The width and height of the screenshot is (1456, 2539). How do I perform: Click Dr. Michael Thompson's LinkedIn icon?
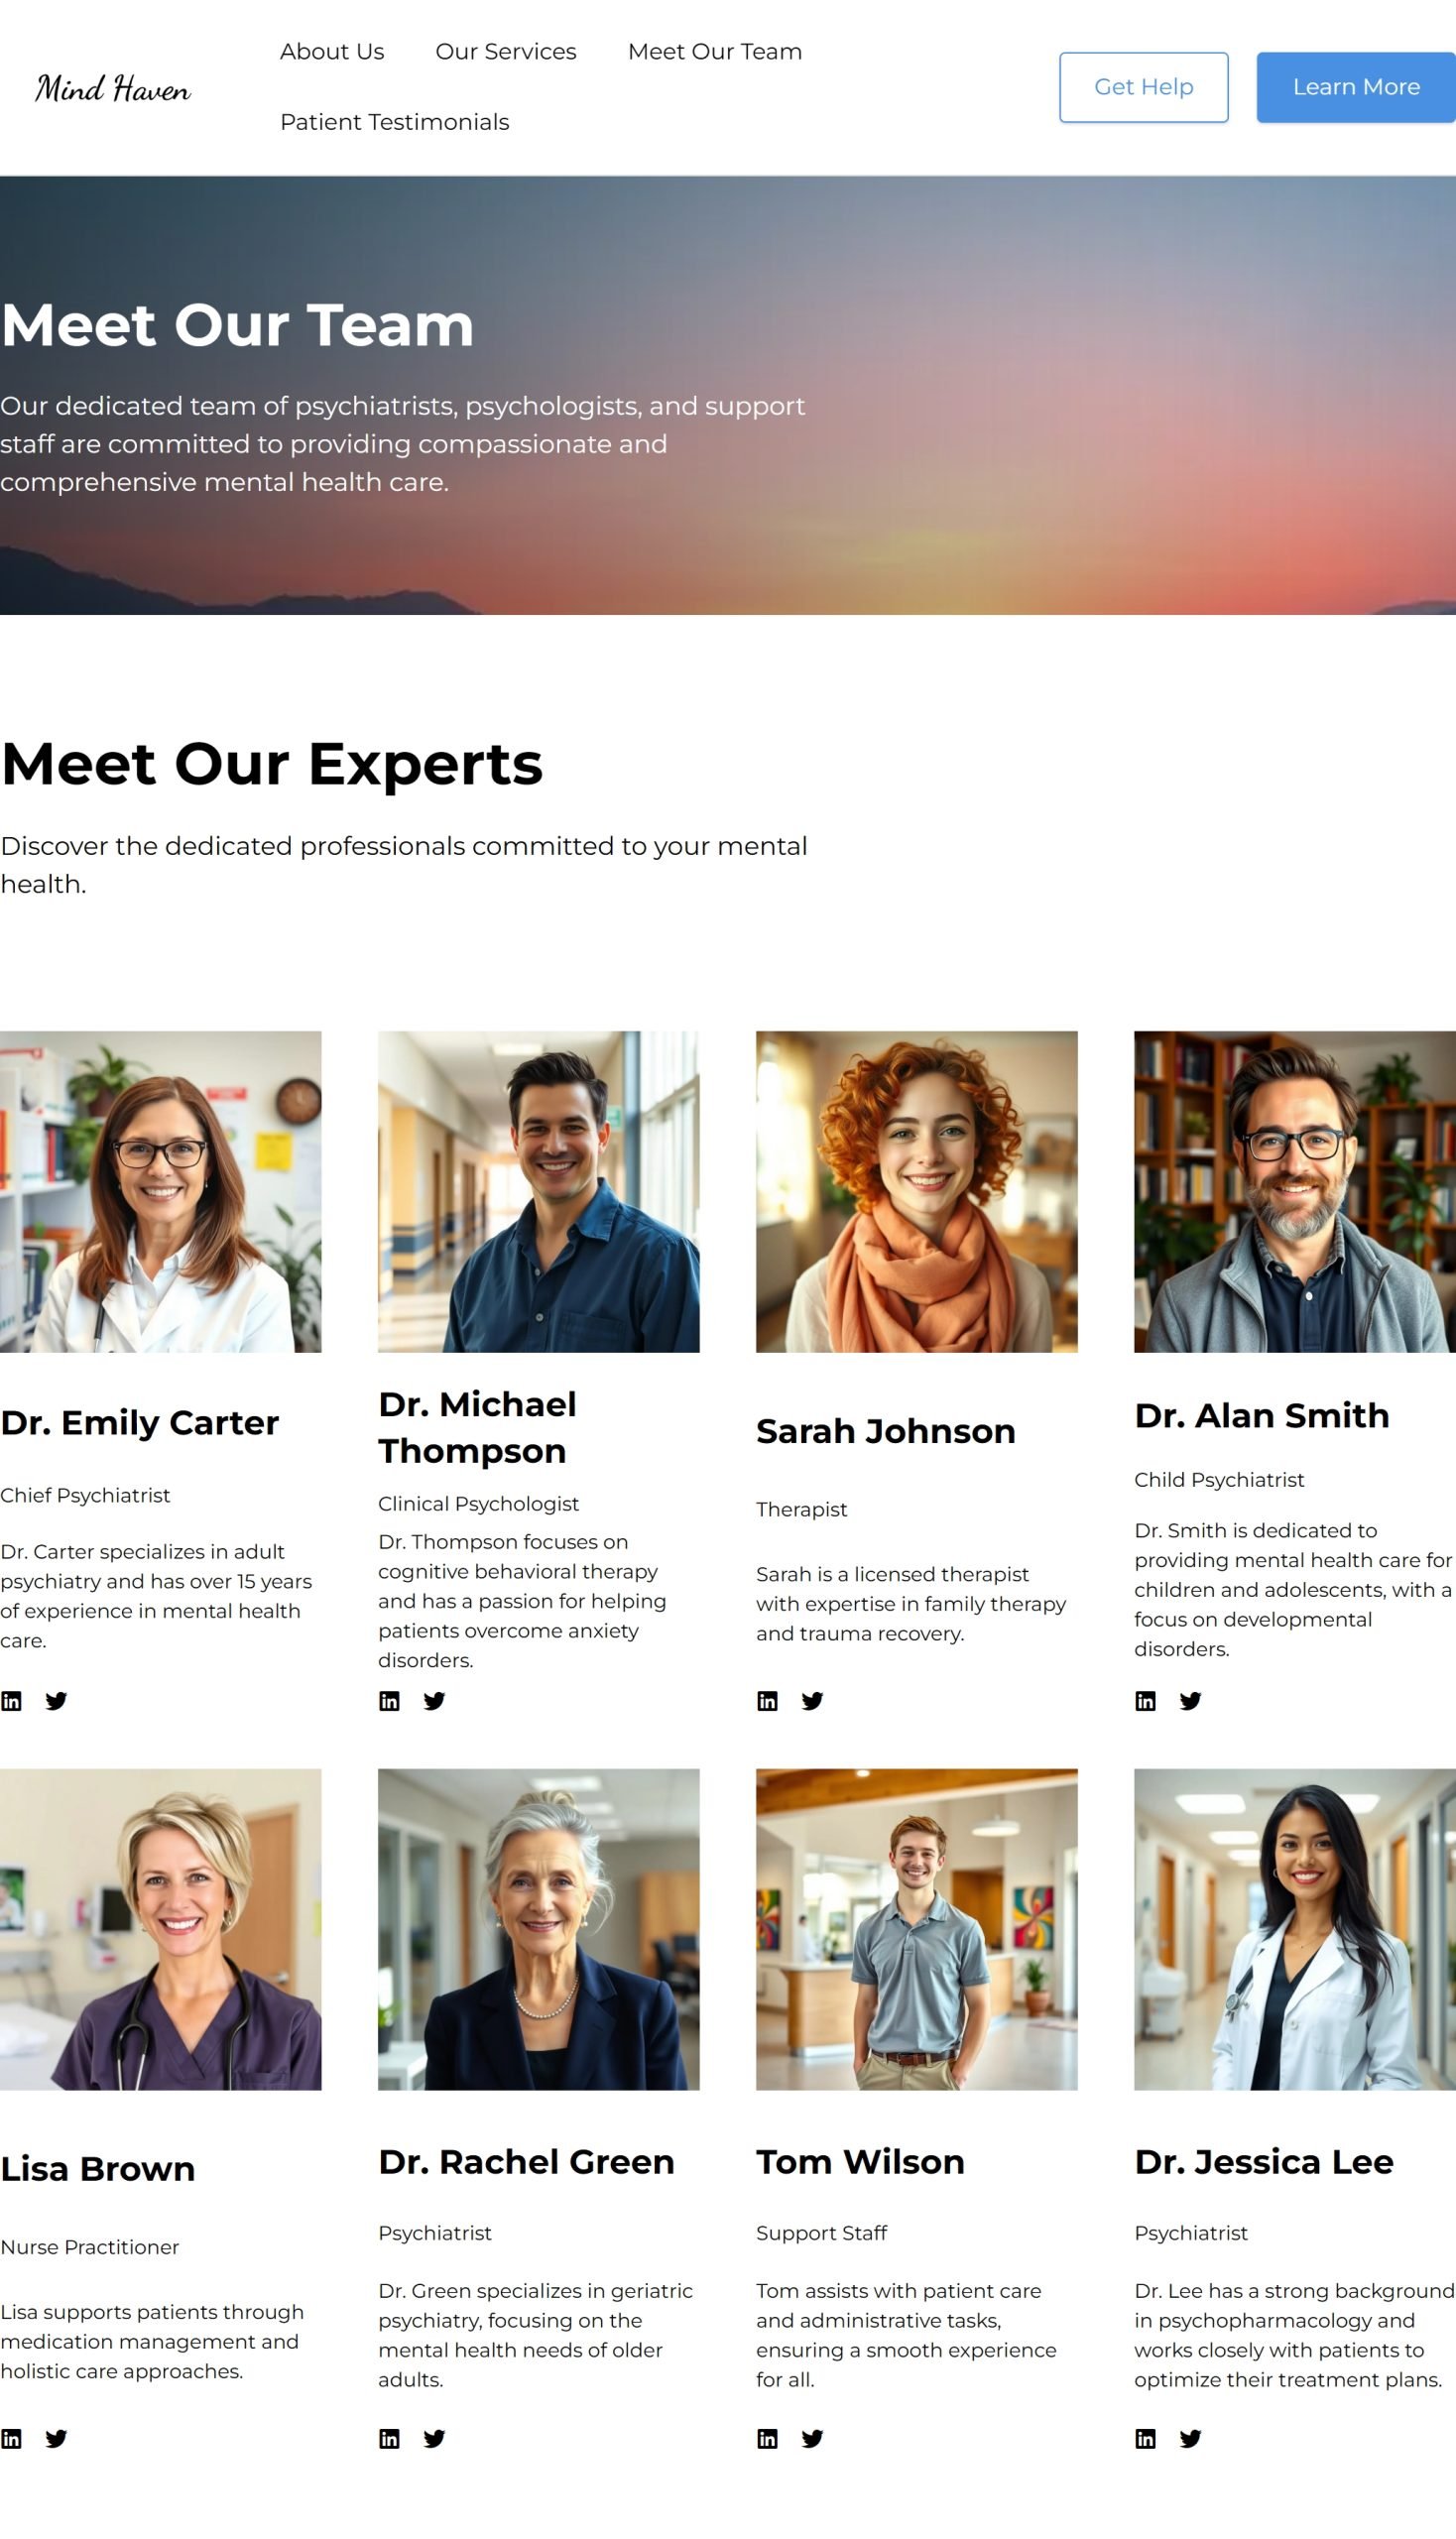point(389,1701)
